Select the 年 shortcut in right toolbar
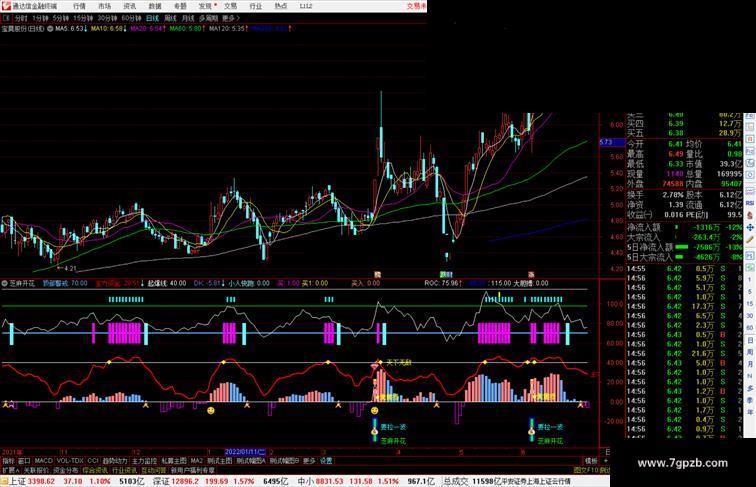 click(x=750, y=412)
